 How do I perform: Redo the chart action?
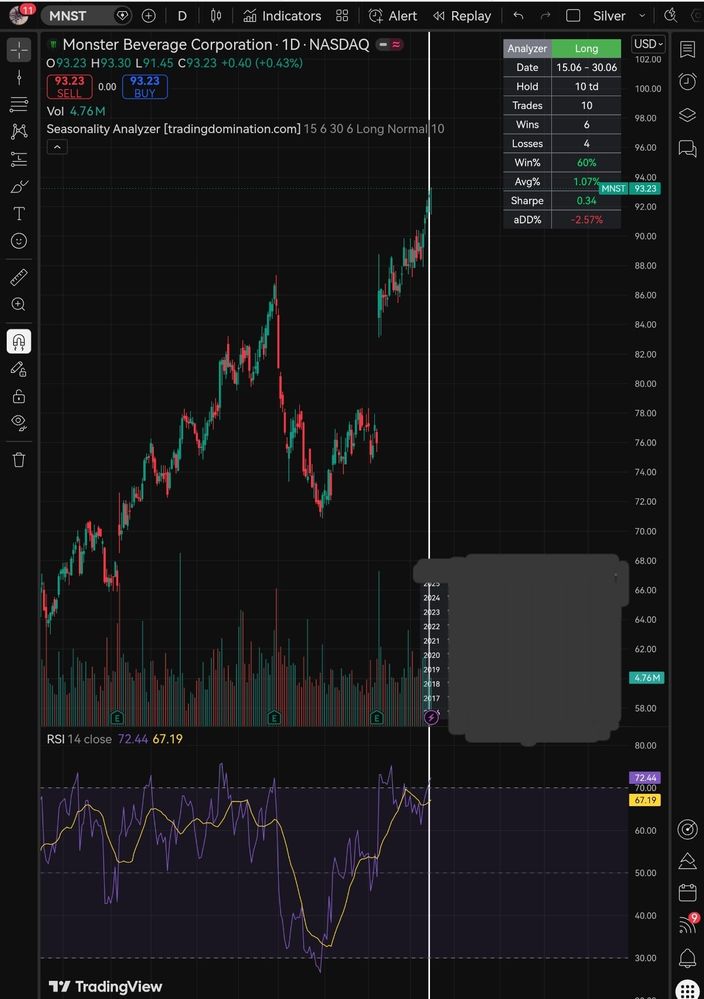coord(545,16)
